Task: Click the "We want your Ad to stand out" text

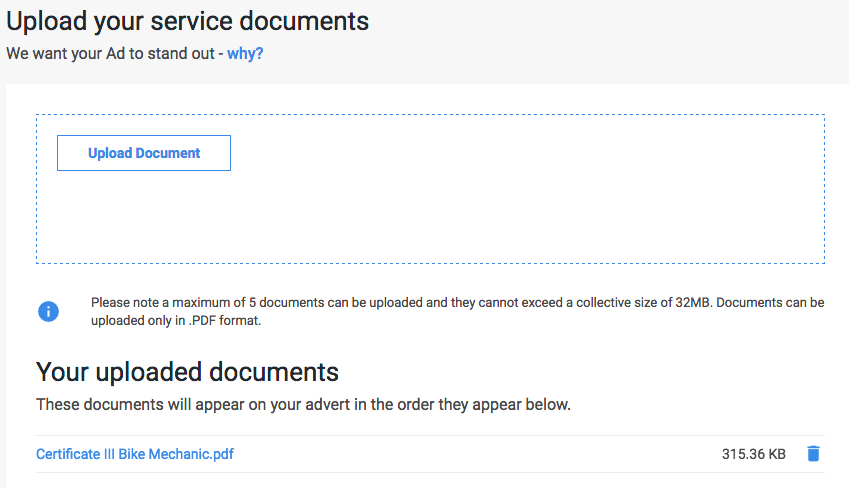Action: click(x=110, y=54)
